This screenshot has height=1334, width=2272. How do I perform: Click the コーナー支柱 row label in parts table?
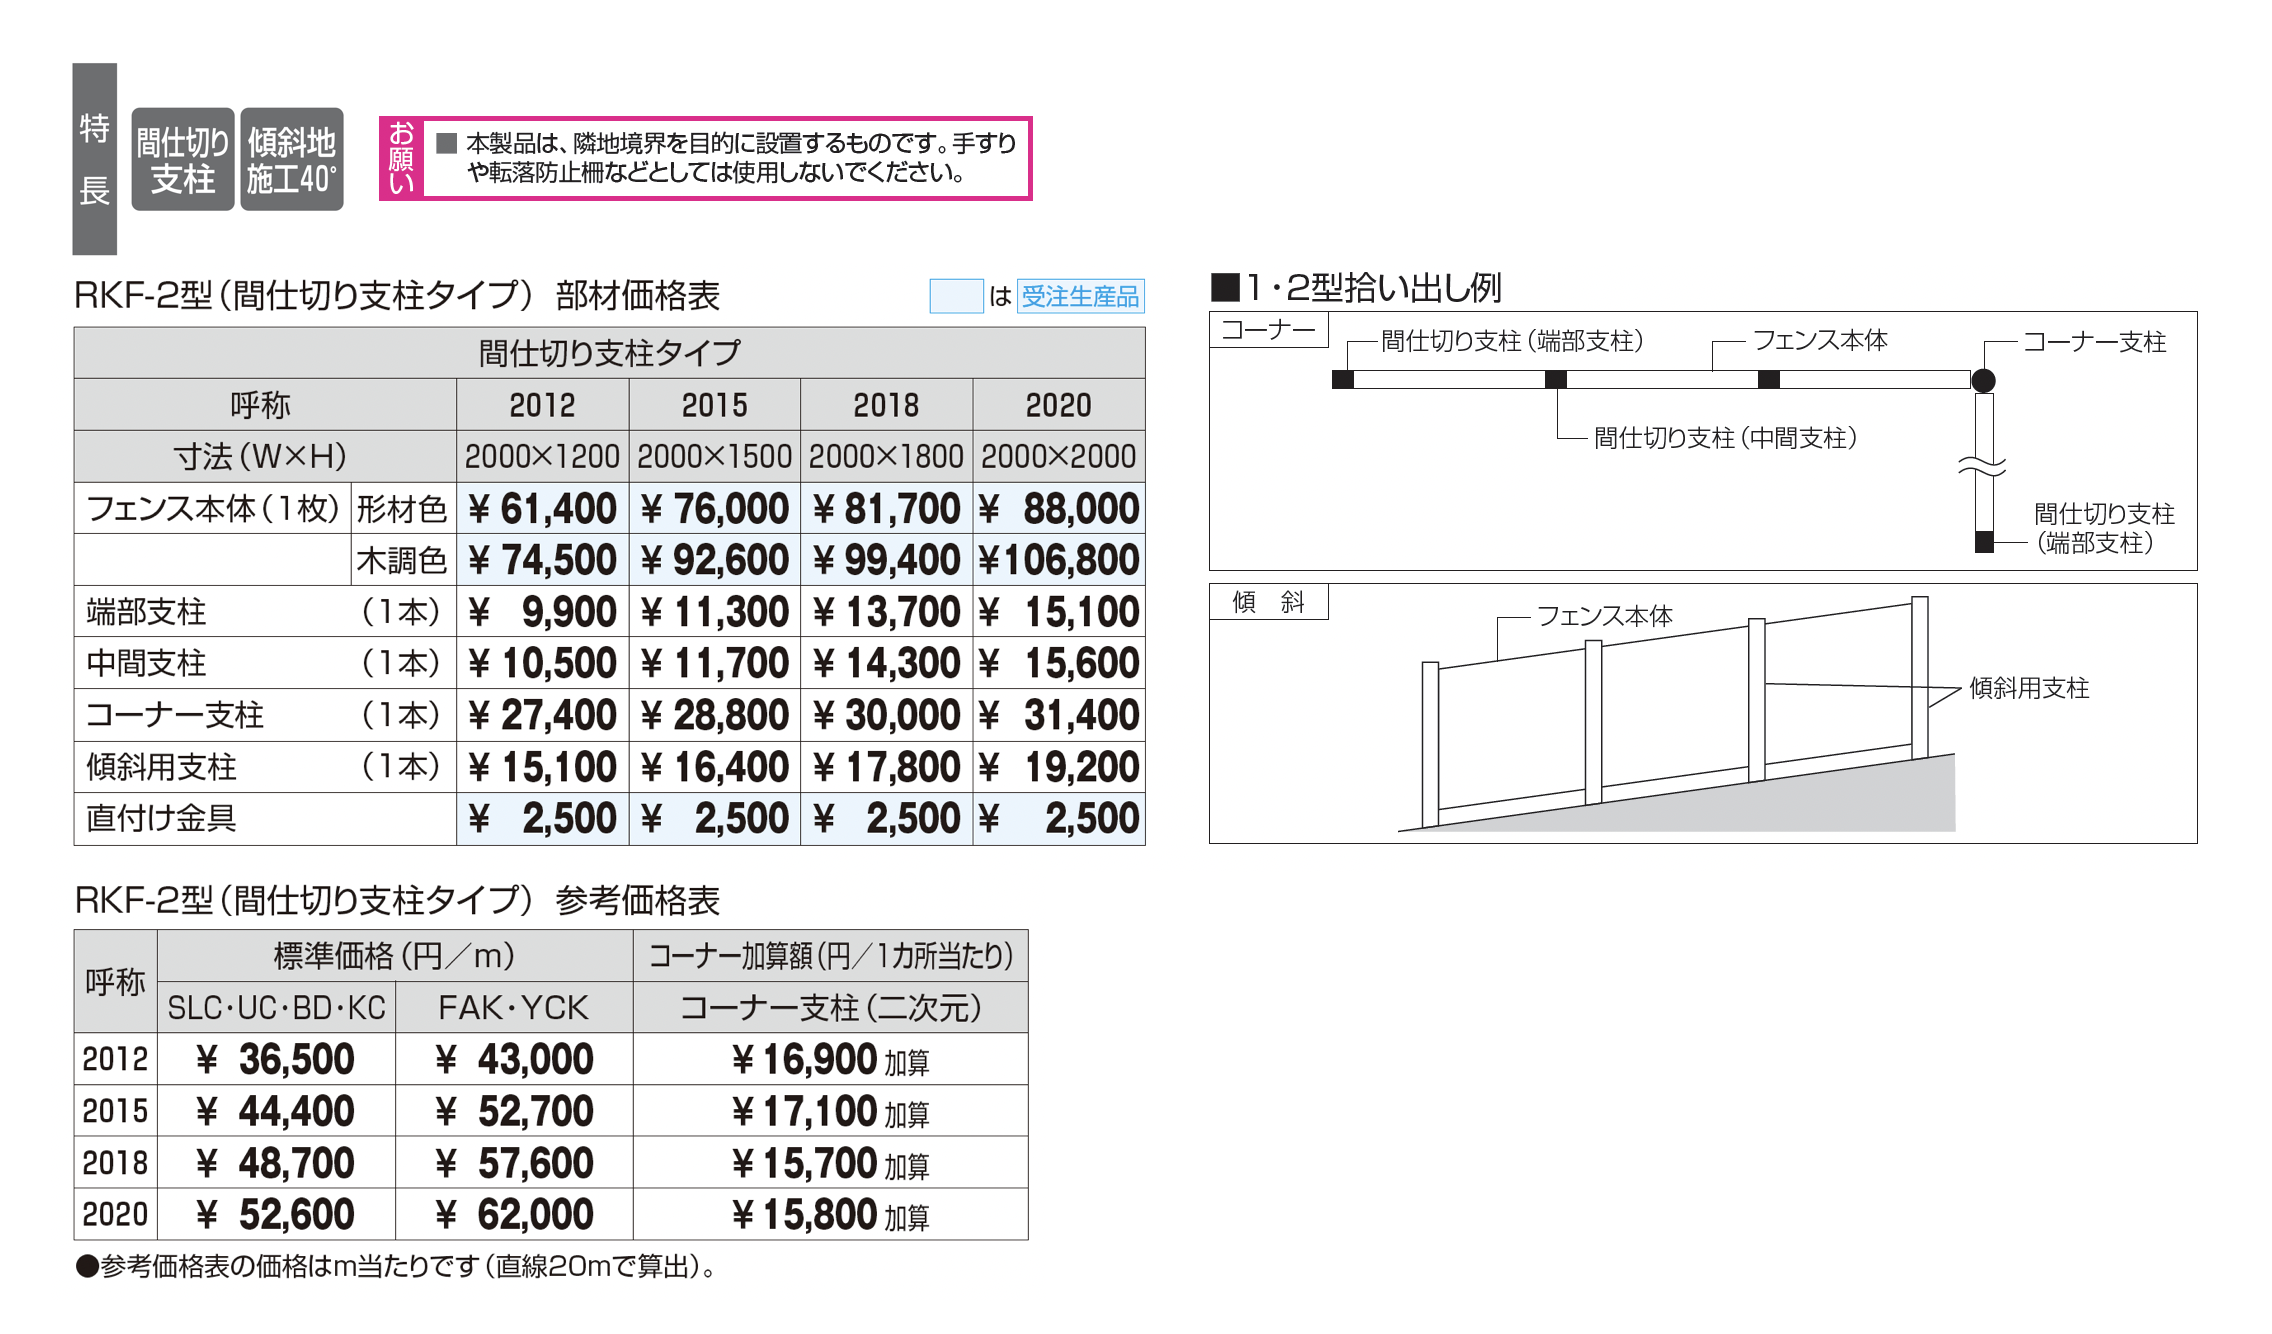(x=265, y=715)
